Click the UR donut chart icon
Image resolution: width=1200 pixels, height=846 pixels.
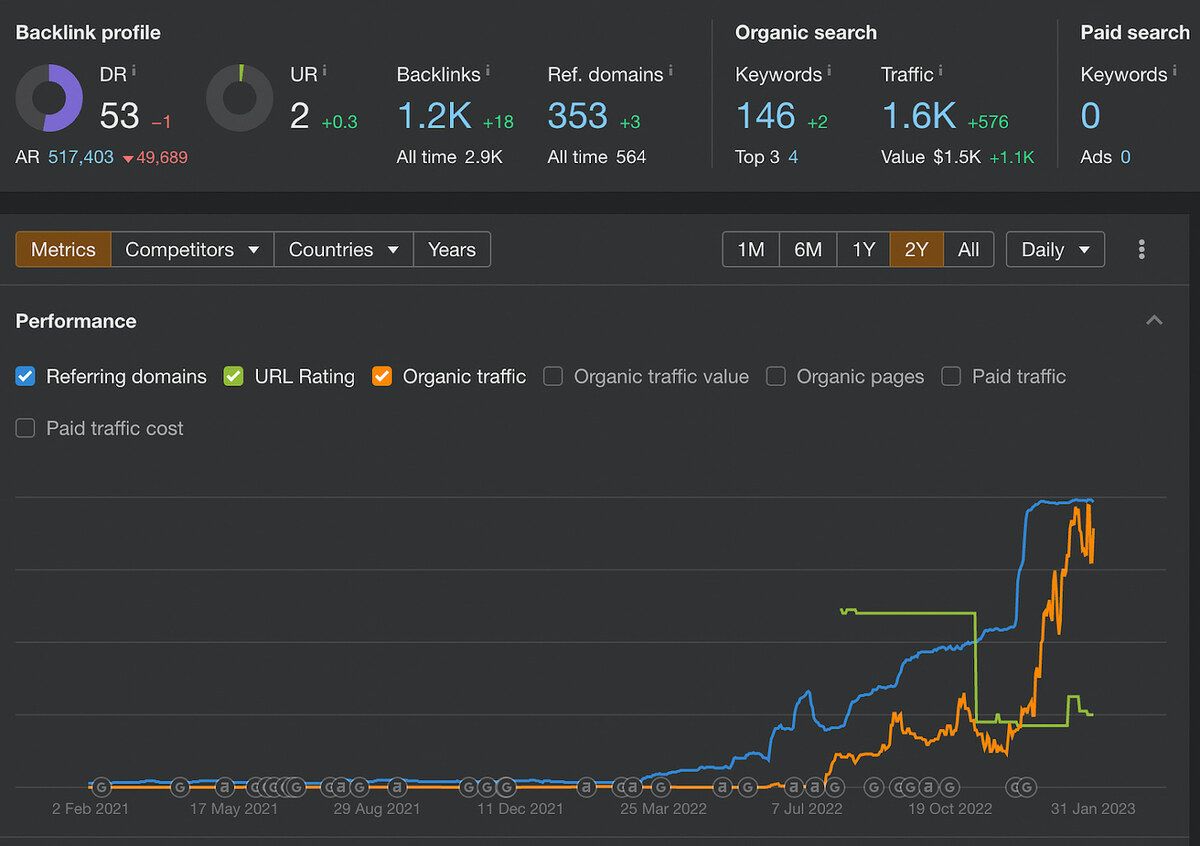tap(239, 98)
